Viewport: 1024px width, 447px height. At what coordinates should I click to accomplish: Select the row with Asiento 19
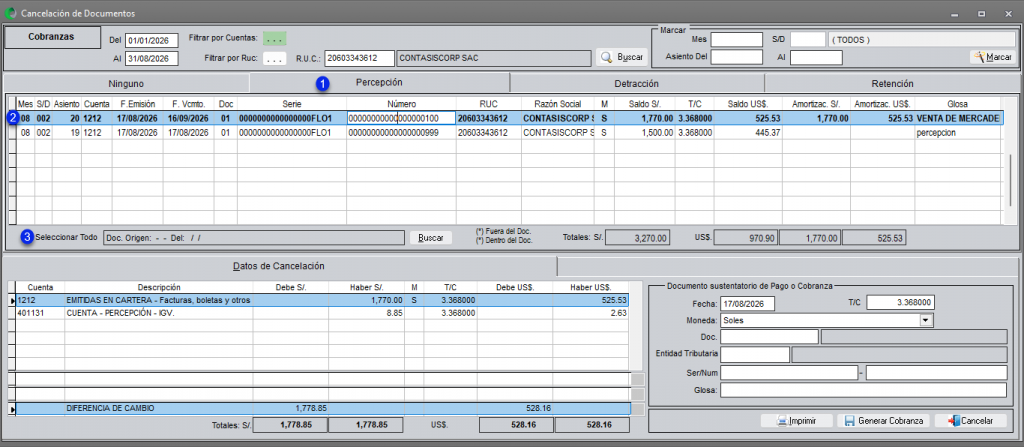tap(509, 133)
